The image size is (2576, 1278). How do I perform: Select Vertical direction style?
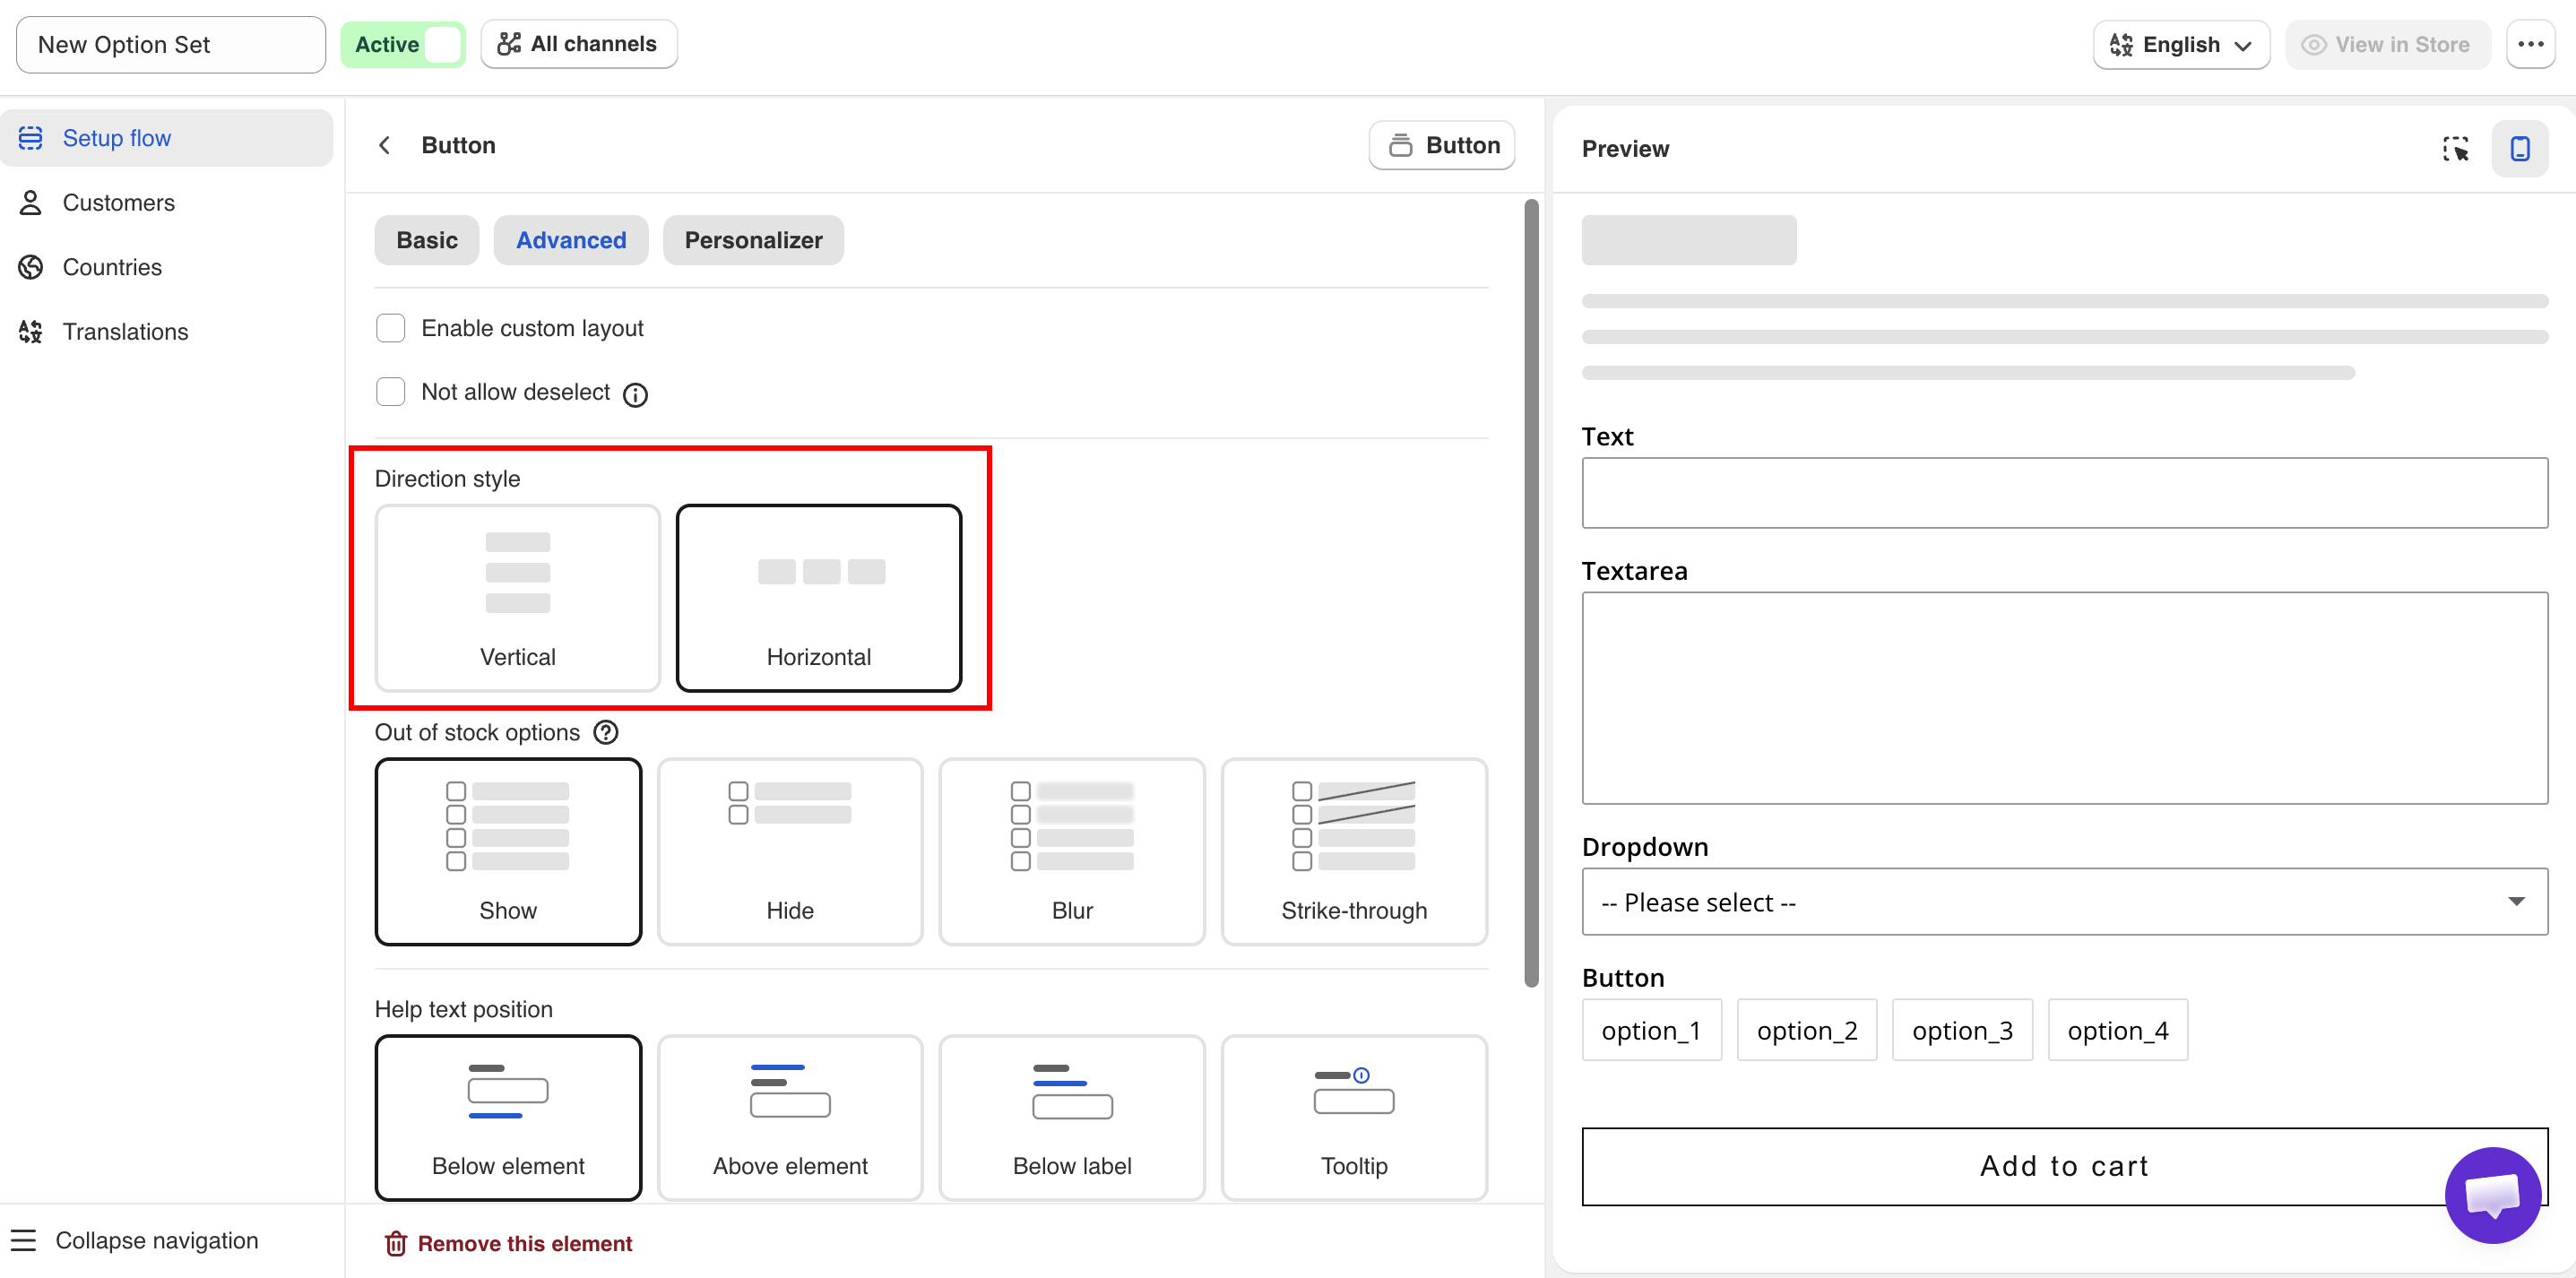pos(517,597)
